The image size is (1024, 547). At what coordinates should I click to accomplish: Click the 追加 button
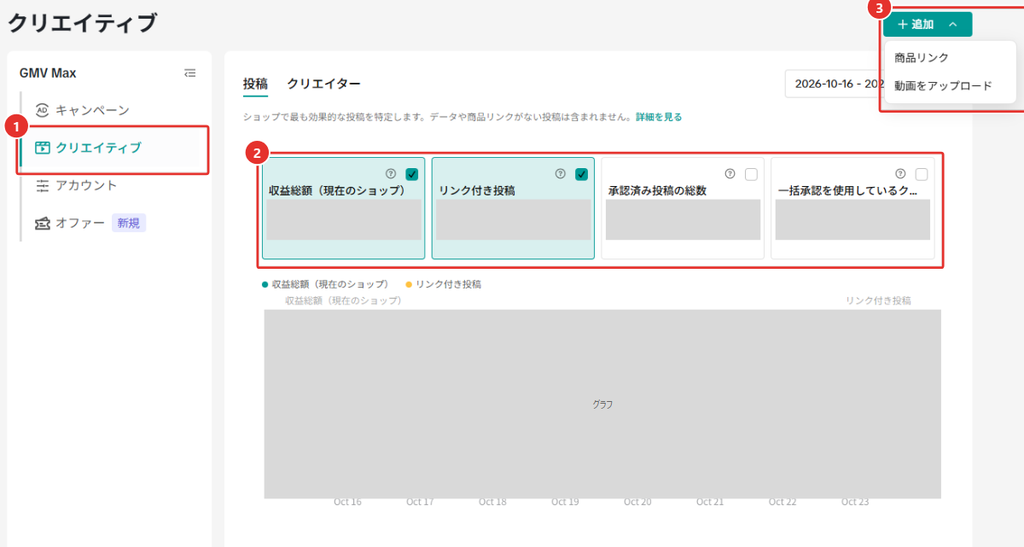click(x=927, y=24)
